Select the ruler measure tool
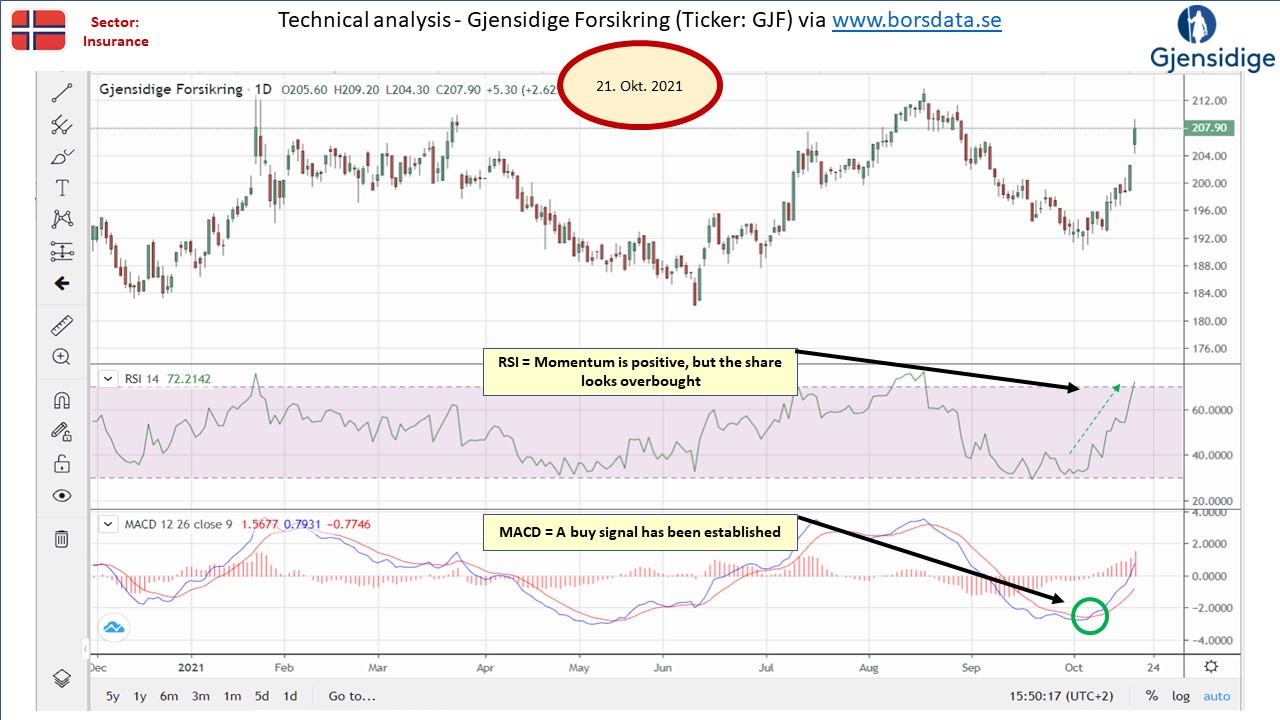 click(62, 325)
